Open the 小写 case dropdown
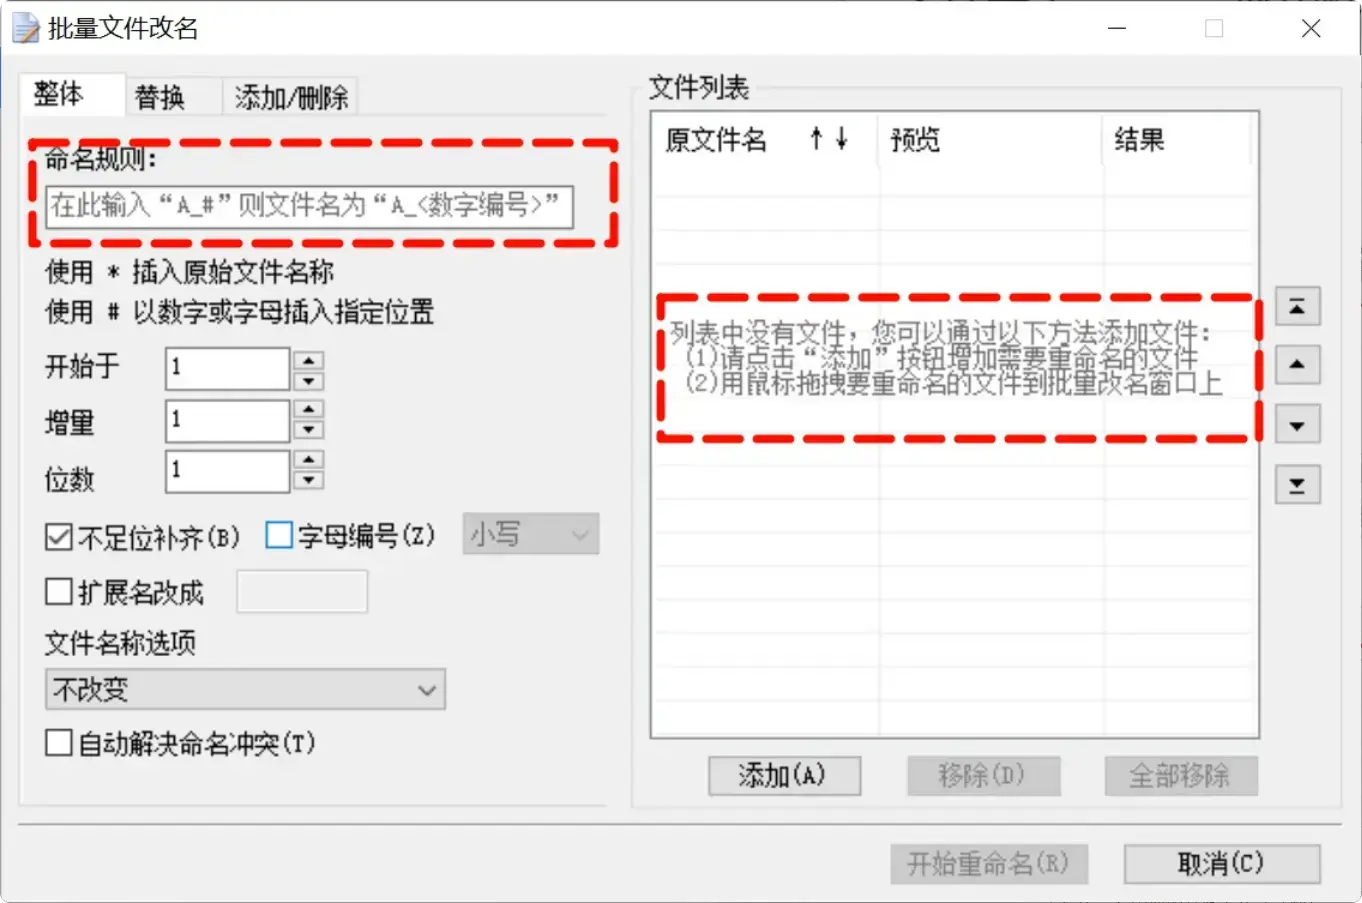Image resolution: width=1362 pixels, height=903 pixels. coord(530,535)
